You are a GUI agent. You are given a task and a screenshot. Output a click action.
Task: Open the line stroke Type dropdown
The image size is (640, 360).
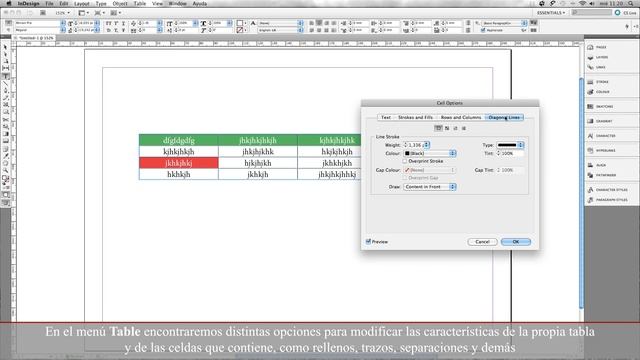(x=510, y=145)
